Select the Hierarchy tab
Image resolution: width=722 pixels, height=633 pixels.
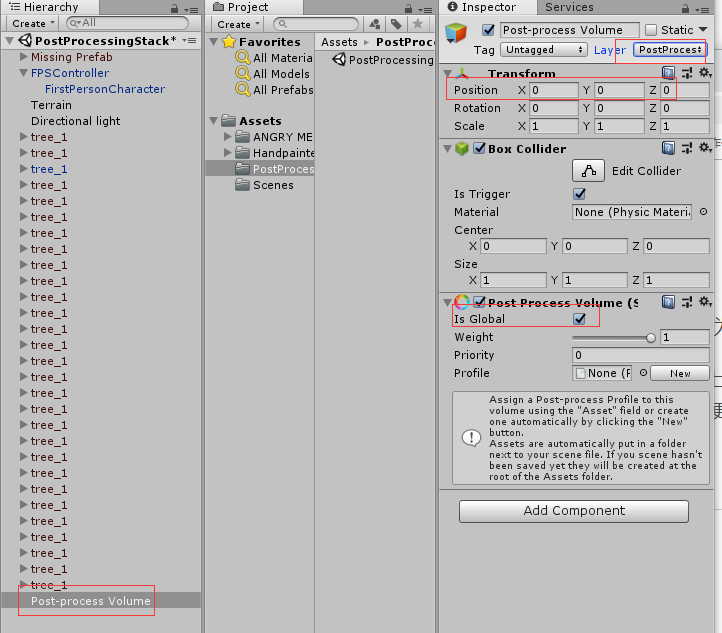pyautogui.click(x=50, y=7)
